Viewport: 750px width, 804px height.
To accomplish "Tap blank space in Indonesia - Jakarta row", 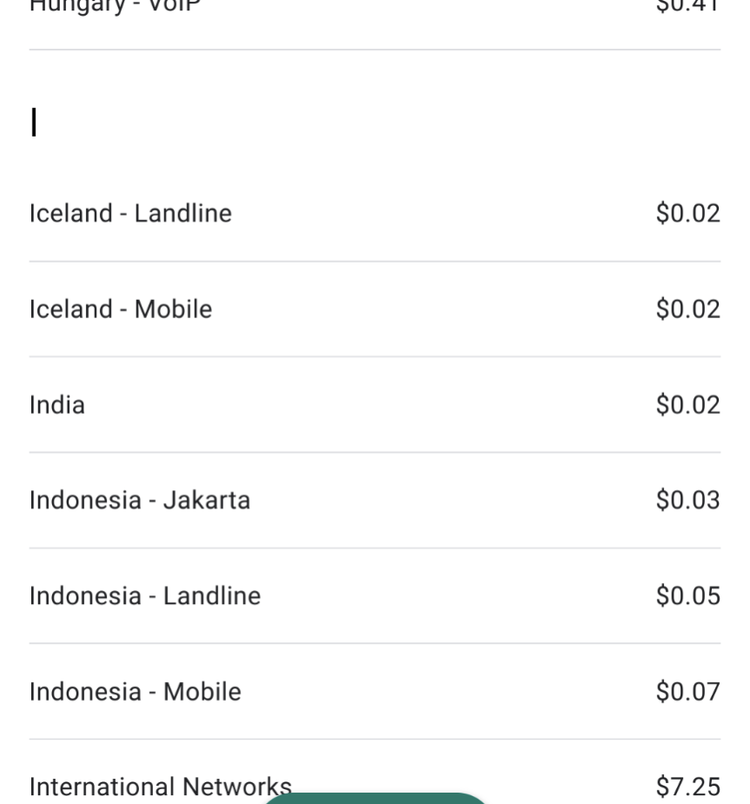I will (451, 500).
